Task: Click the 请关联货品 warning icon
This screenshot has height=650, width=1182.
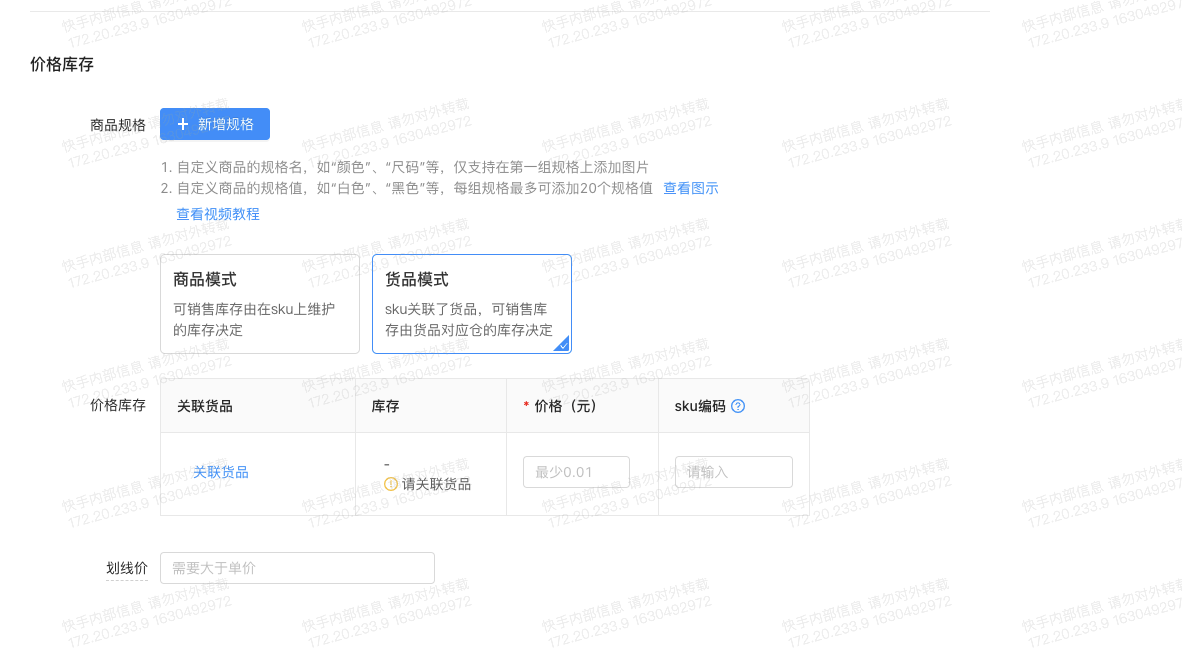Action: point(390,484)
